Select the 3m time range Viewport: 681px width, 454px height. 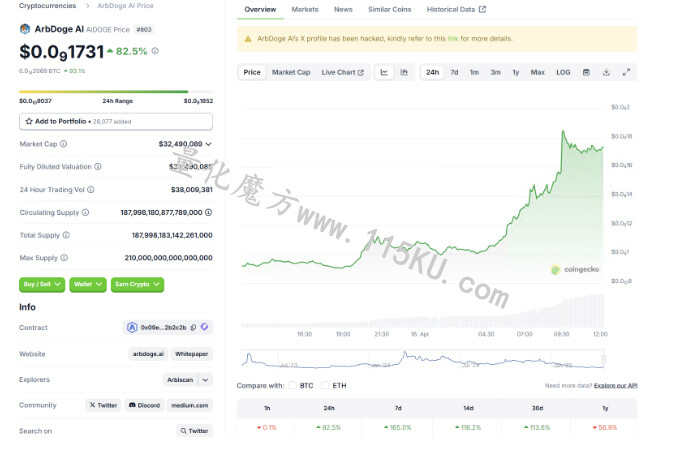click(x=496, y=72)
